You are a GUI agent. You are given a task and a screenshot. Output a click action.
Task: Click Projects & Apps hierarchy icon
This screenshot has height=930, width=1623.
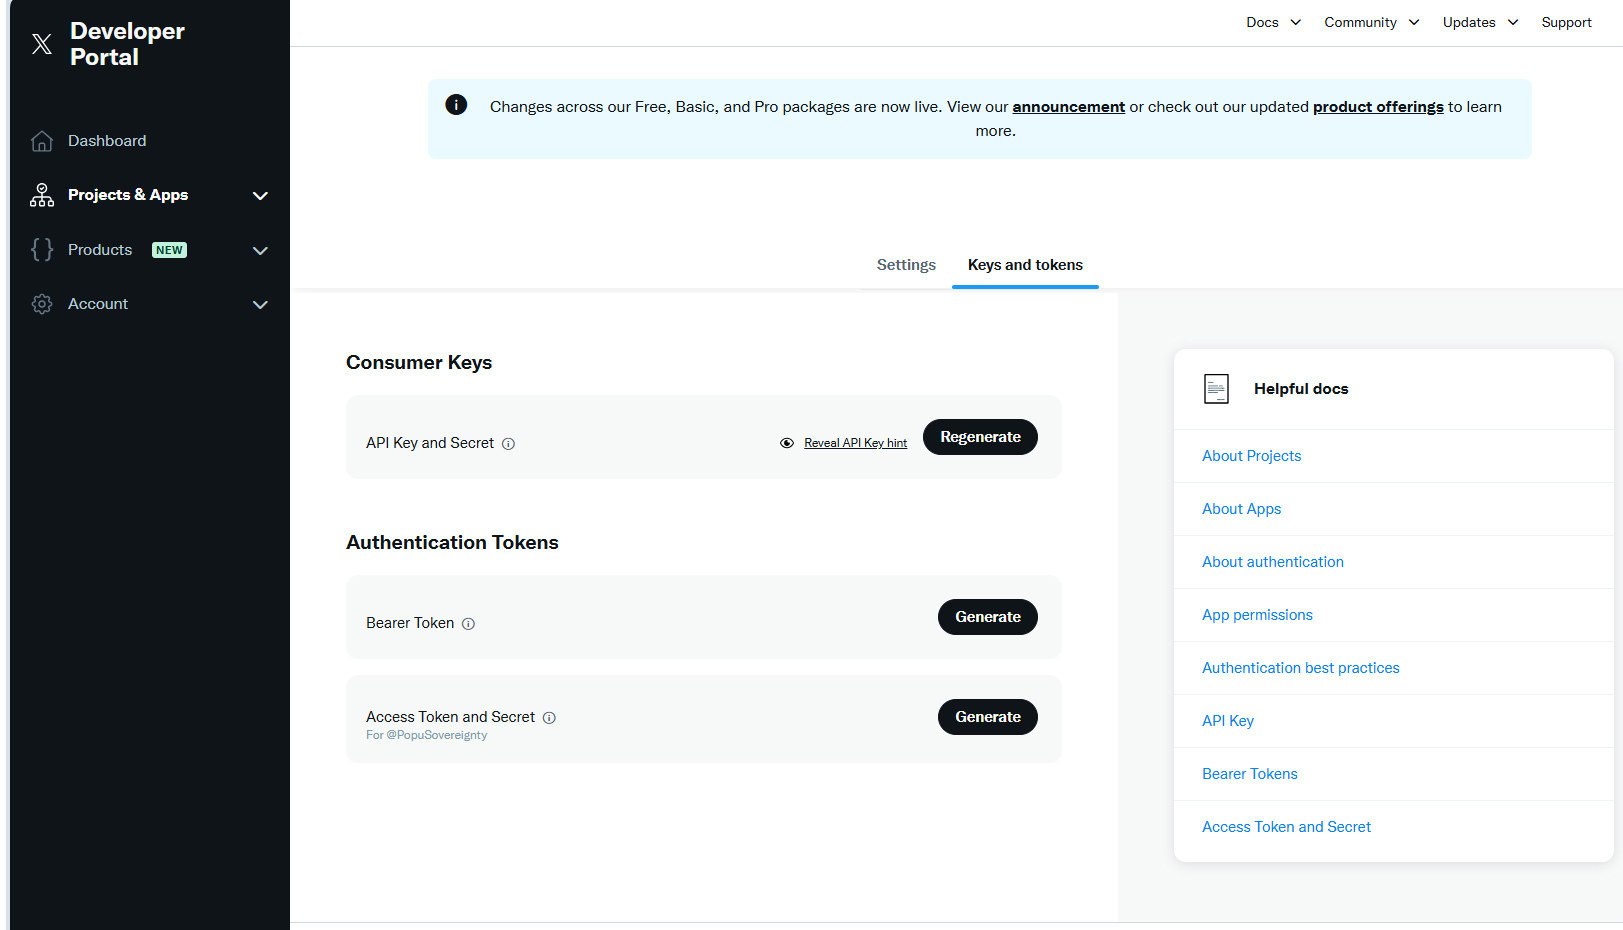[x=42, y=195]
